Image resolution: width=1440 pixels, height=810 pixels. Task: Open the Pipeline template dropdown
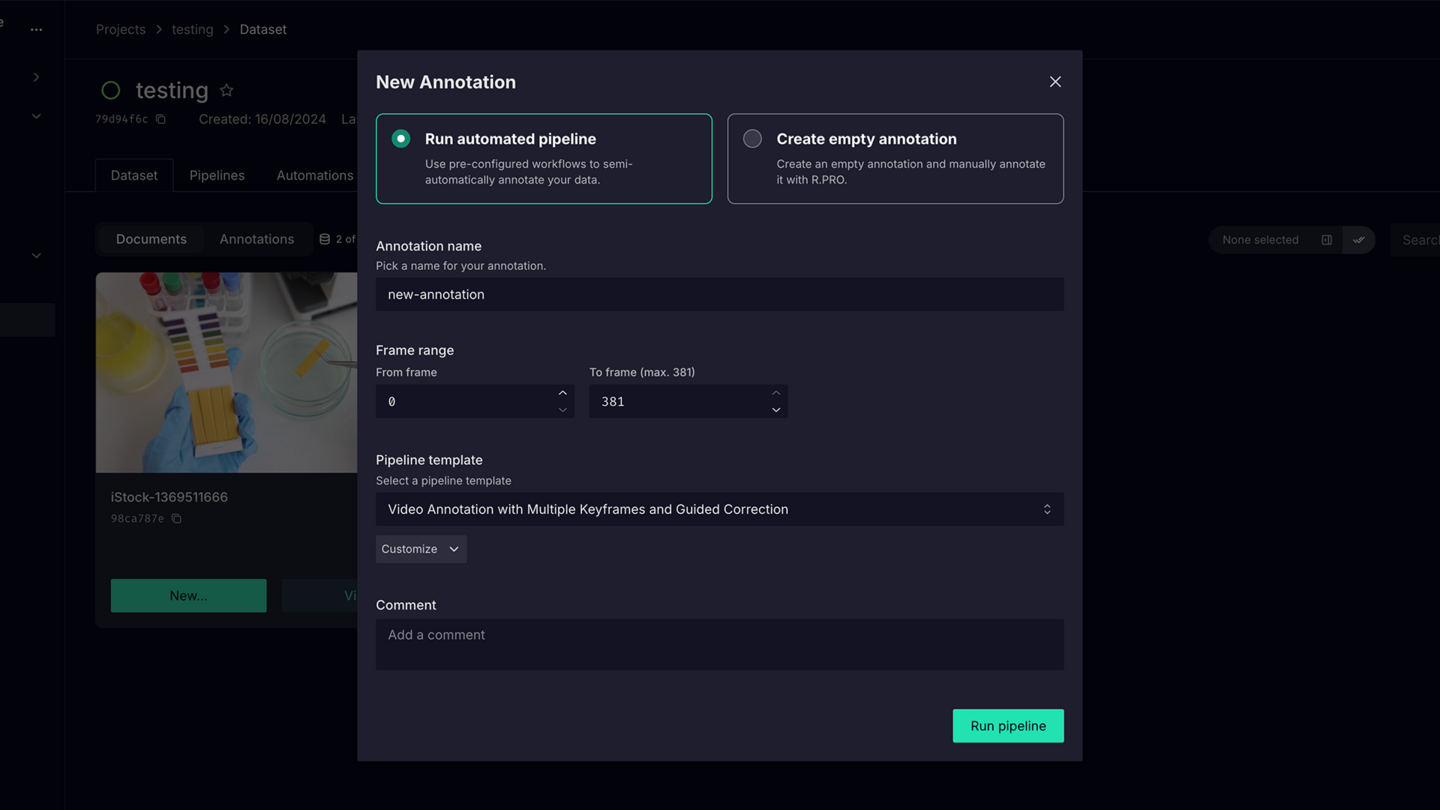coord(719,509)
